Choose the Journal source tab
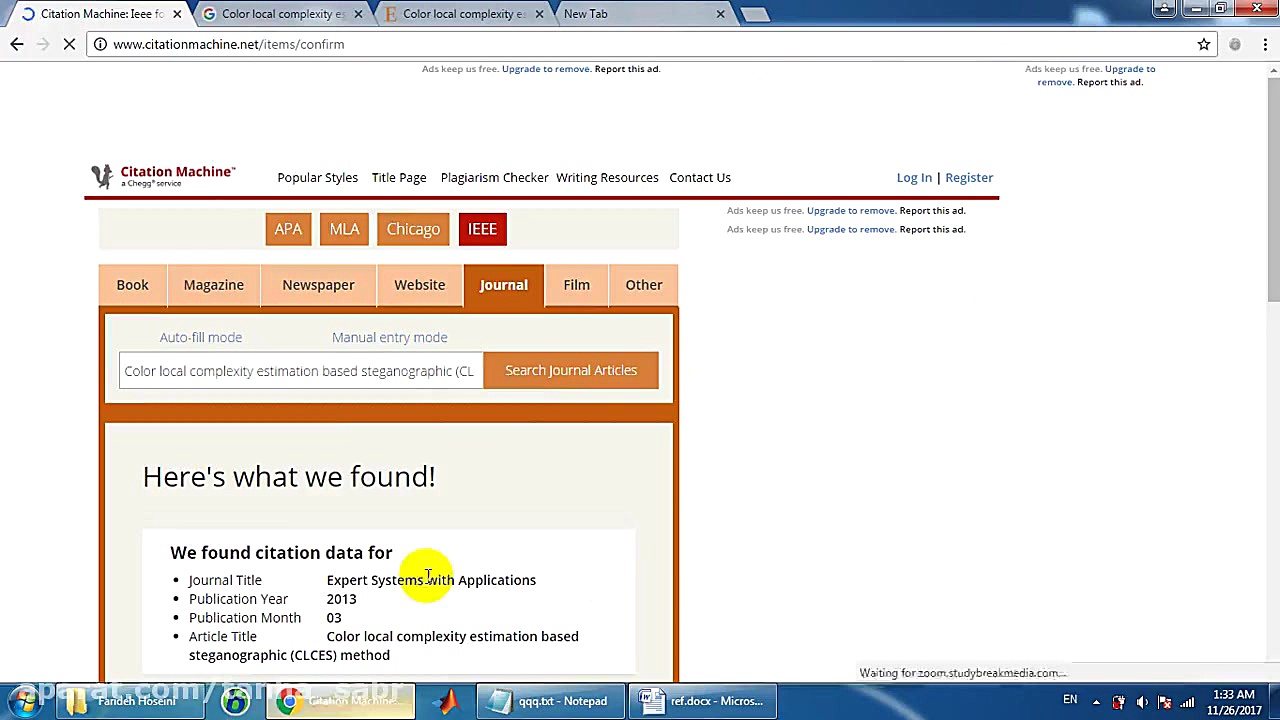 click(503, 285)
